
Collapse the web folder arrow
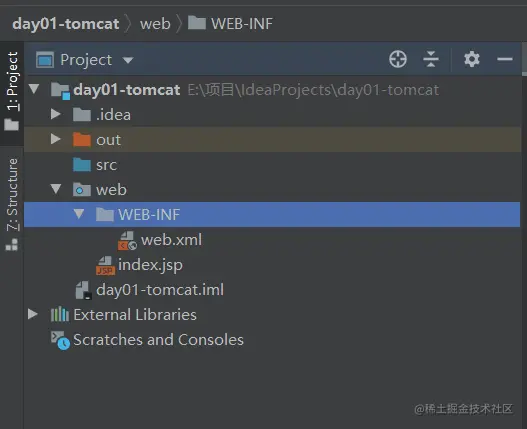pos(56,189)
